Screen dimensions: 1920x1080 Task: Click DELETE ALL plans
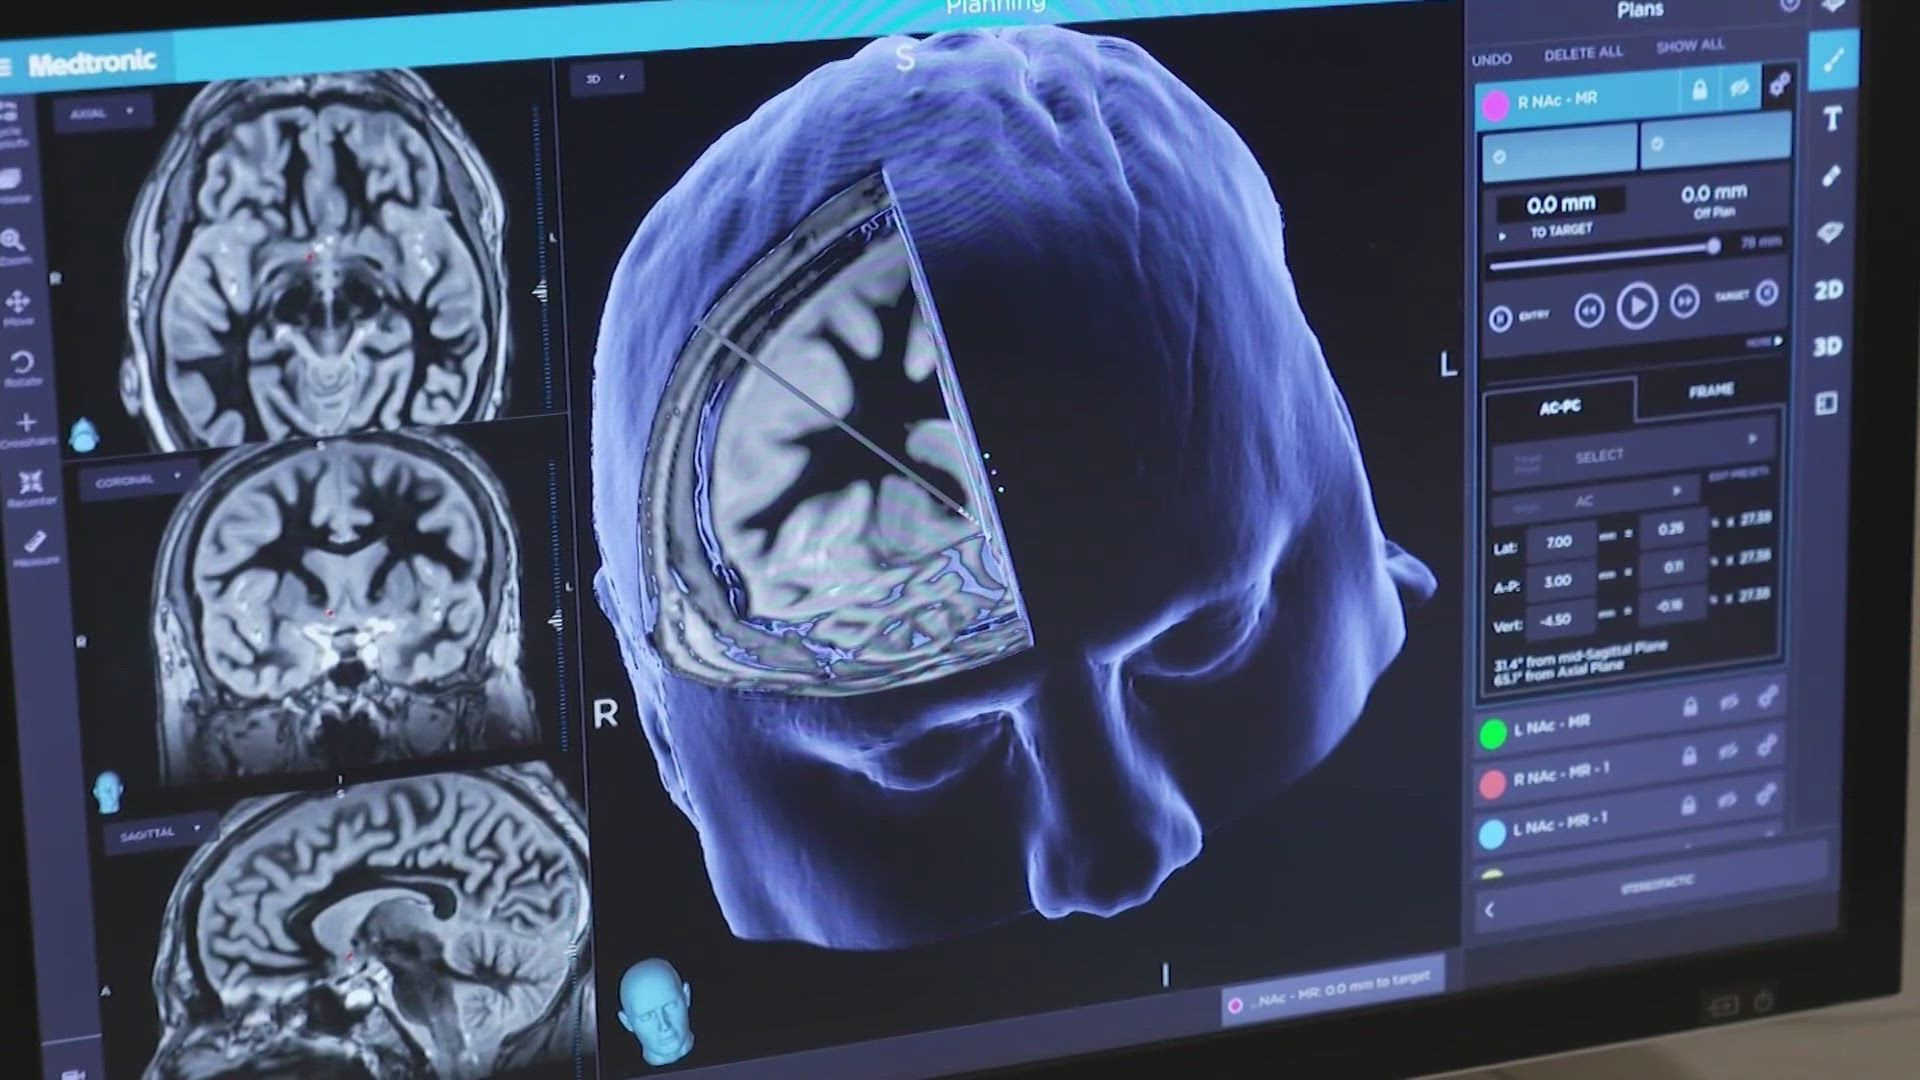click(1583, 53)
